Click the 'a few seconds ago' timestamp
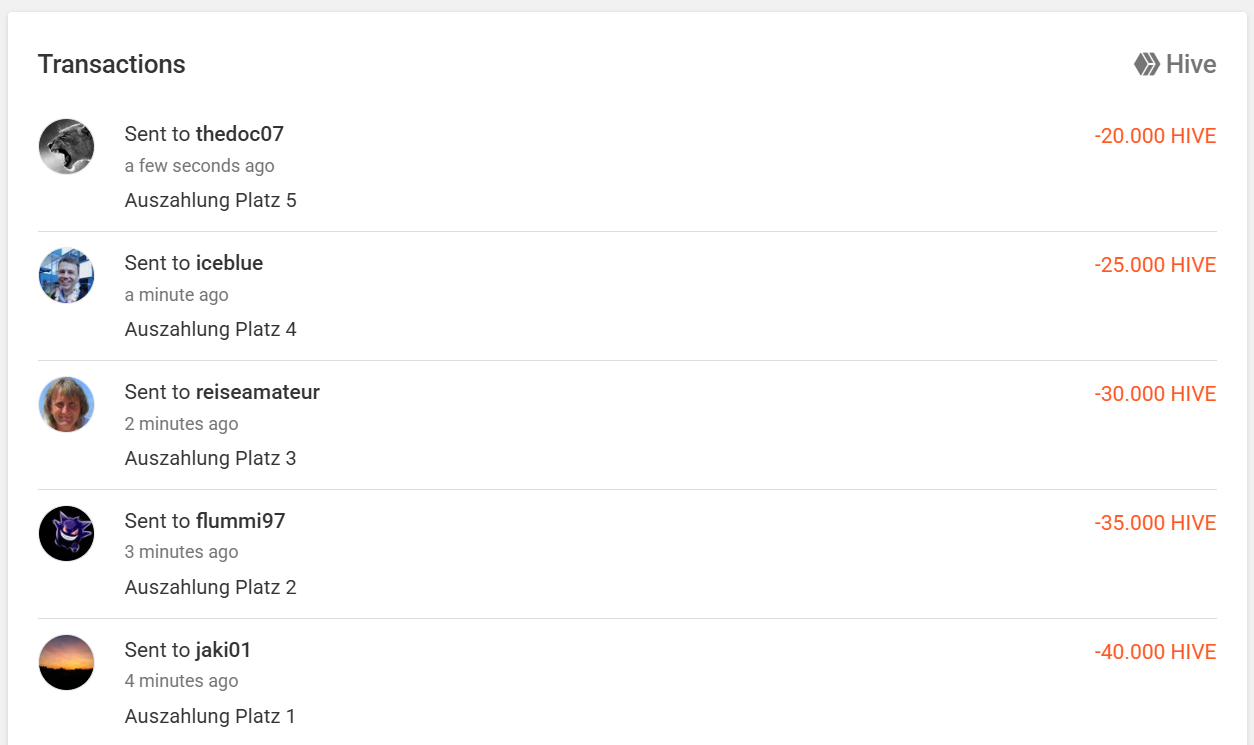This screenshot has width=1254, height=745. click(x=199, y=166)
